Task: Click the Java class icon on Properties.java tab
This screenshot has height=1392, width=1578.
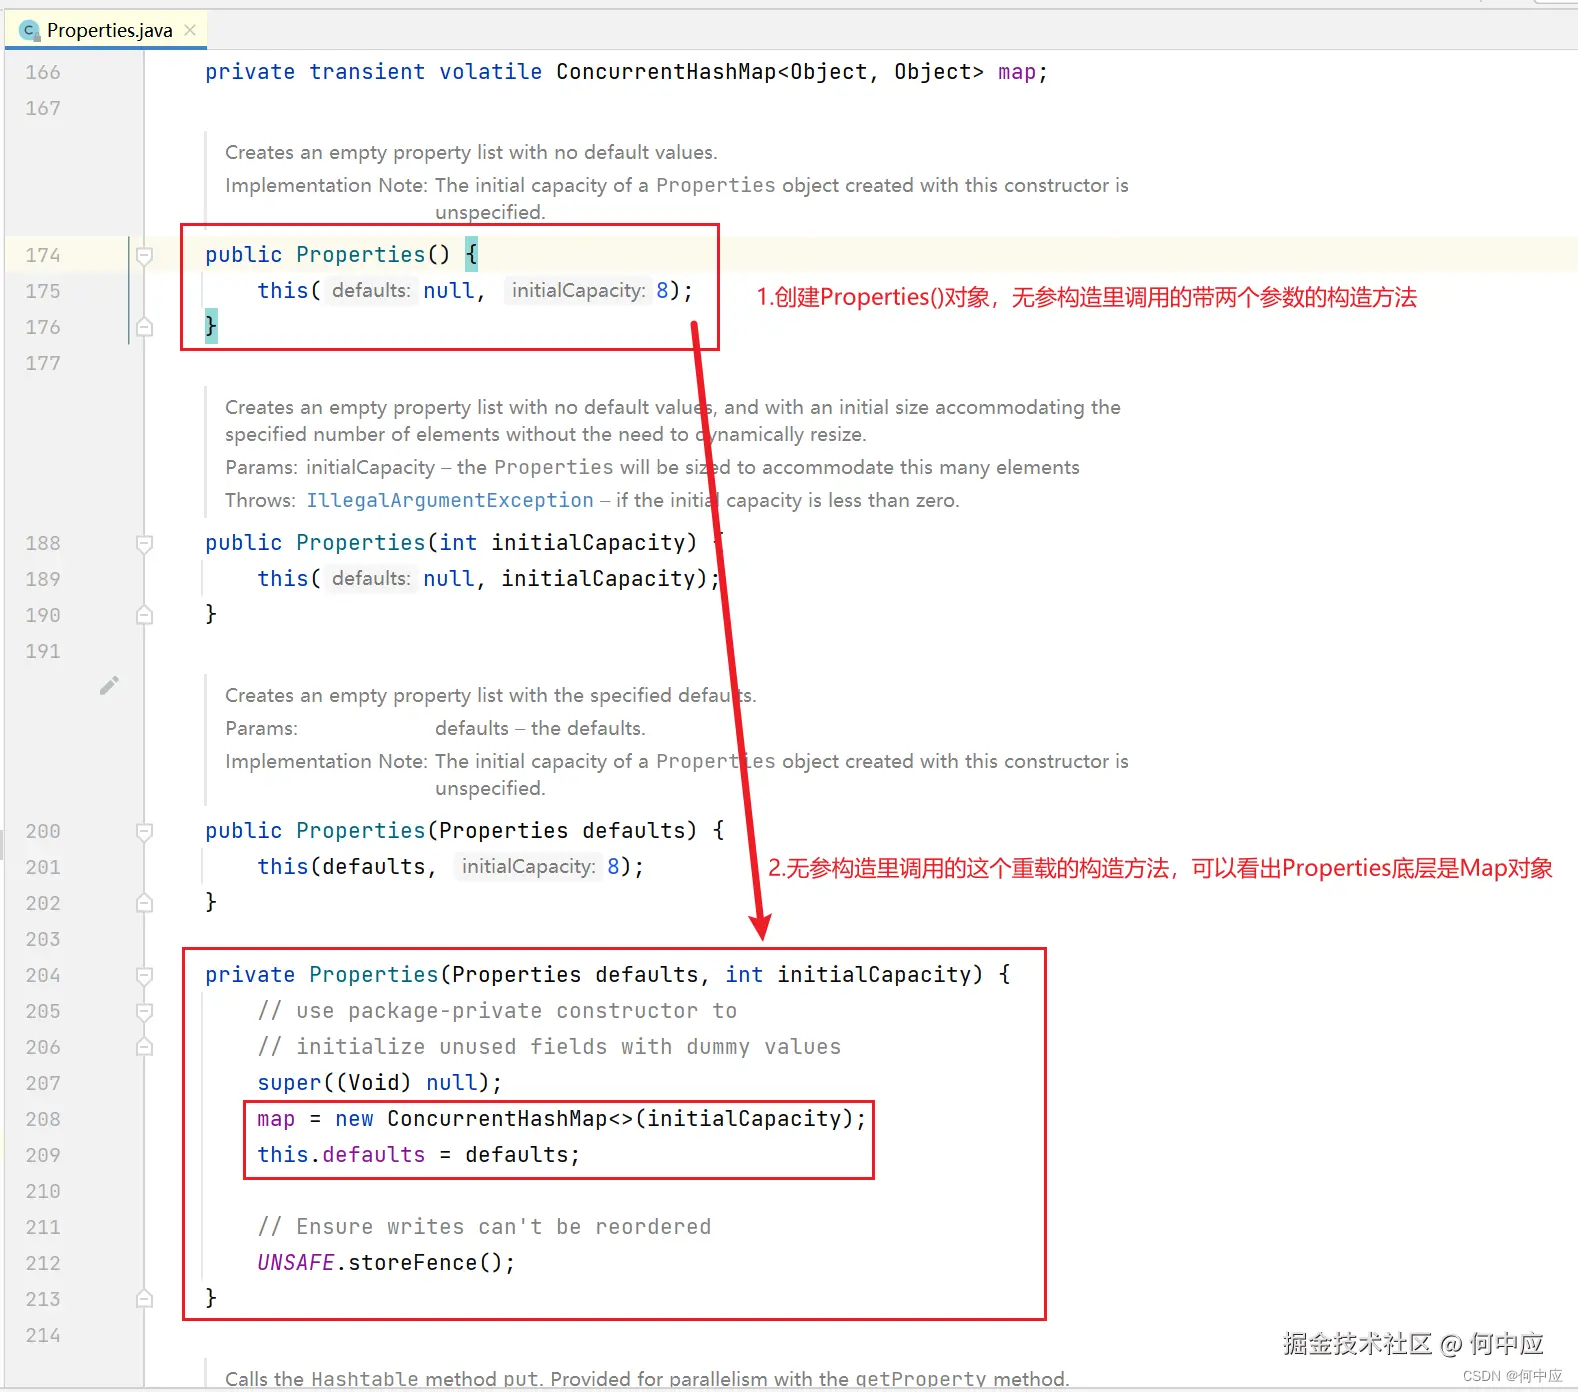Action: pyautogui.click(x=30, y=31)
